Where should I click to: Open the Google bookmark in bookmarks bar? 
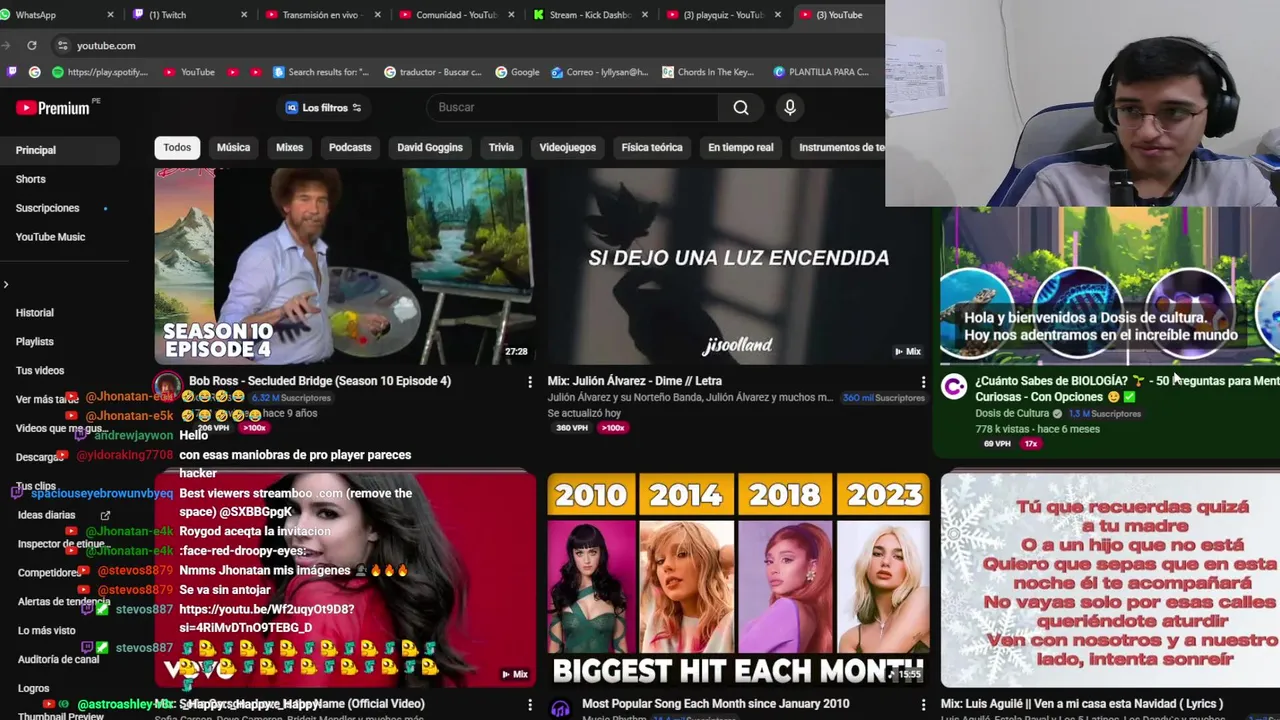point(517,72)
